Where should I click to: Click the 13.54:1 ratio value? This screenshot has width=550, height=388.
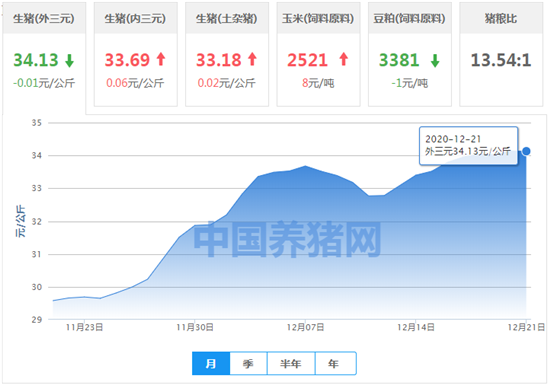pos(501,60)
